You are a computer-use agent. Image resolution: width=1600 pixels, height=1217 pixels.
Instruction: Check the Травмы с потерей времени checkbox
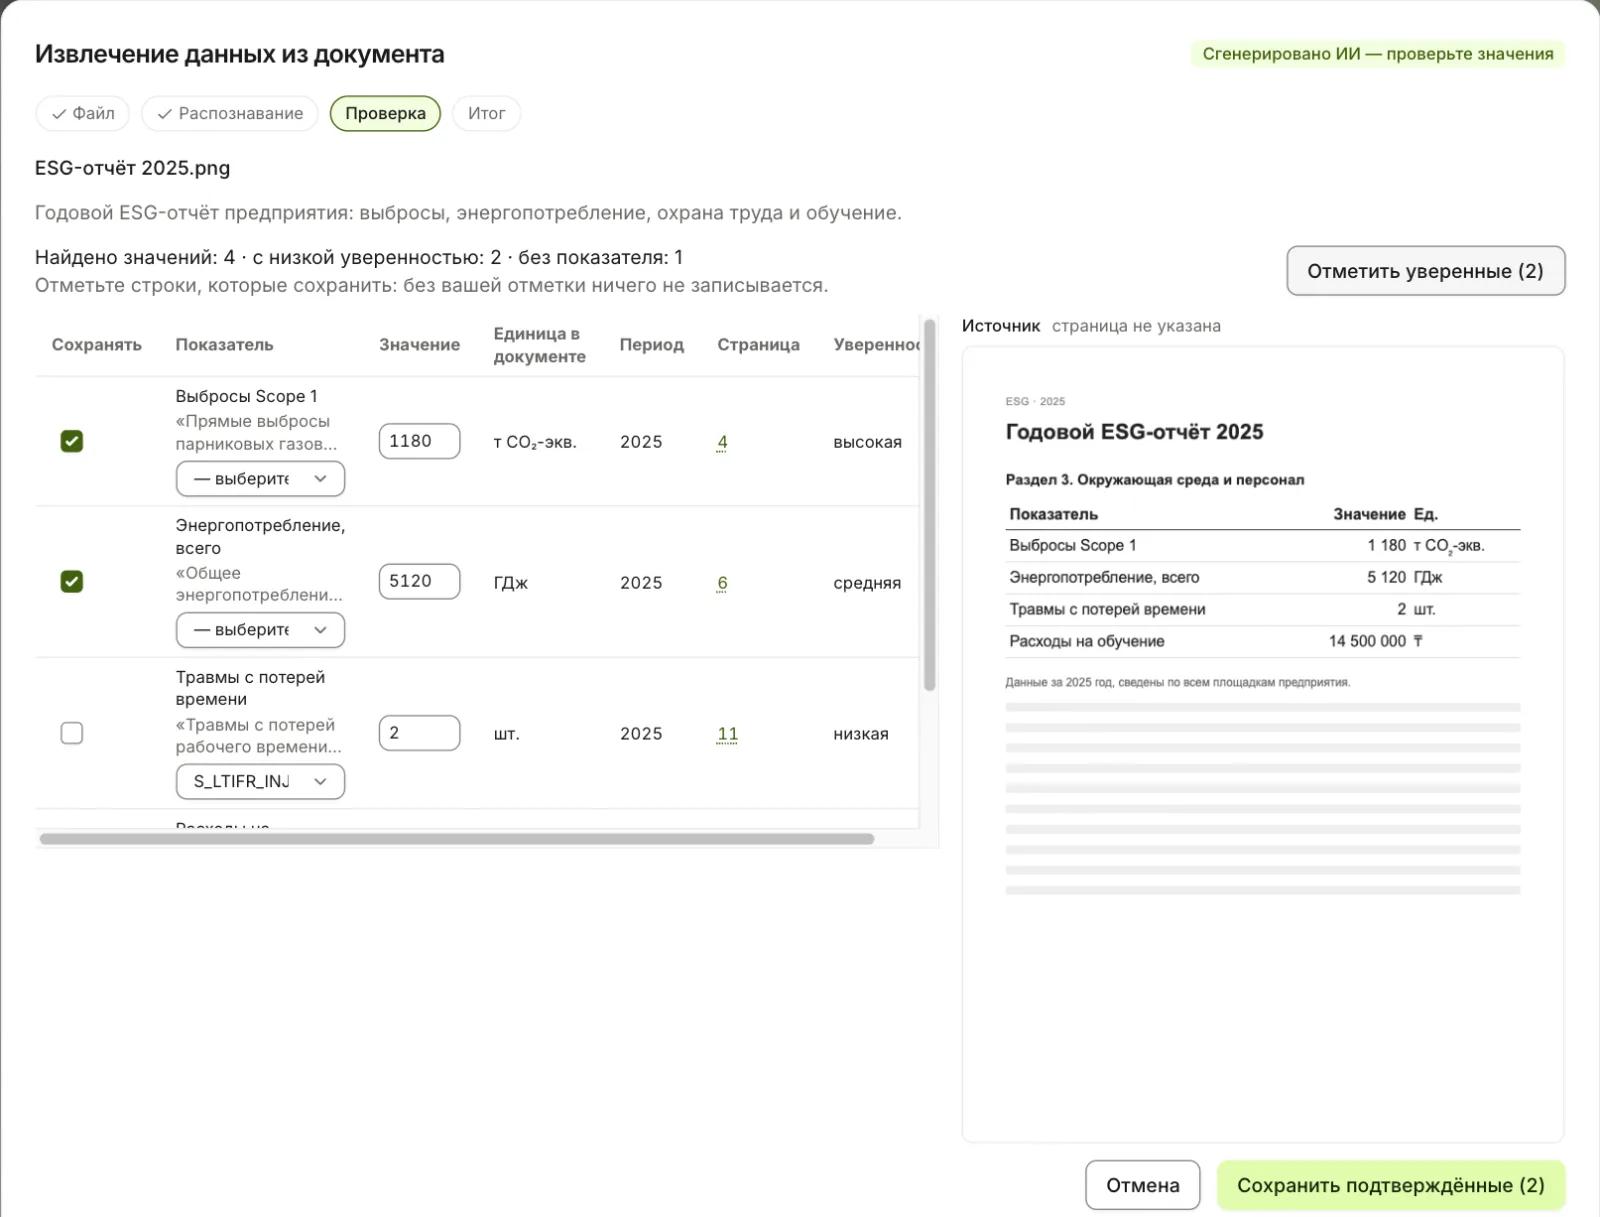coord(72,733)
